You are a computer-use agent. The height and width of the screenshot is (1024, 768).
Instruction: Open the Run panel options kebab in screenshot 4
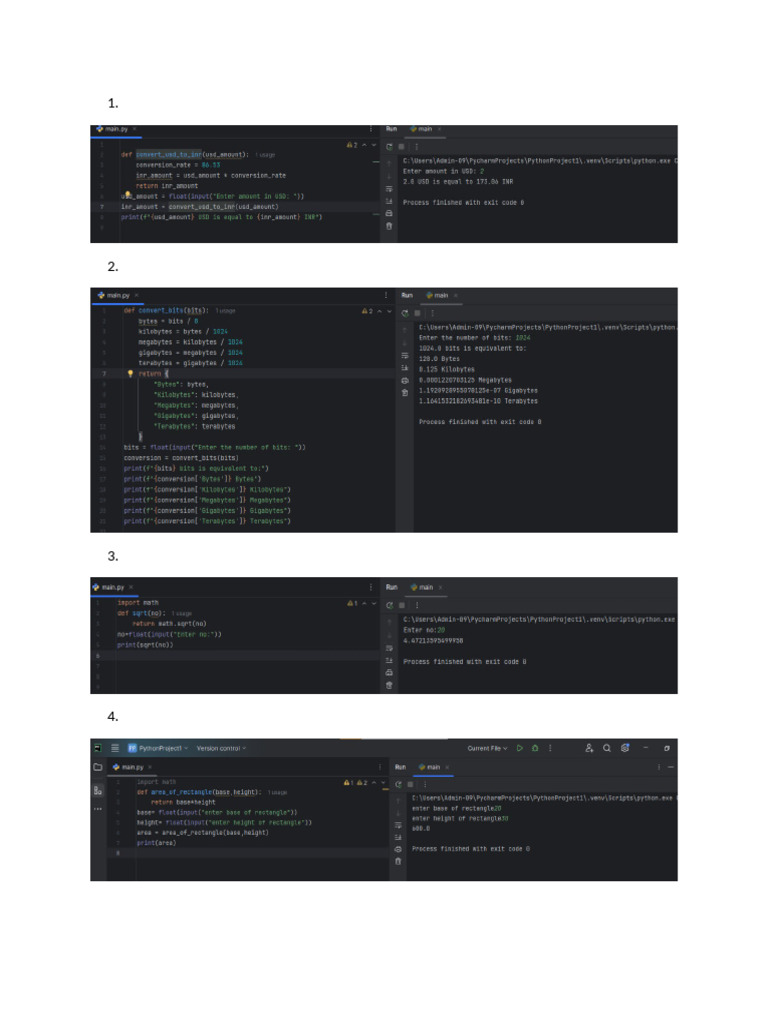pyautogui.click(x=658, y=767)
